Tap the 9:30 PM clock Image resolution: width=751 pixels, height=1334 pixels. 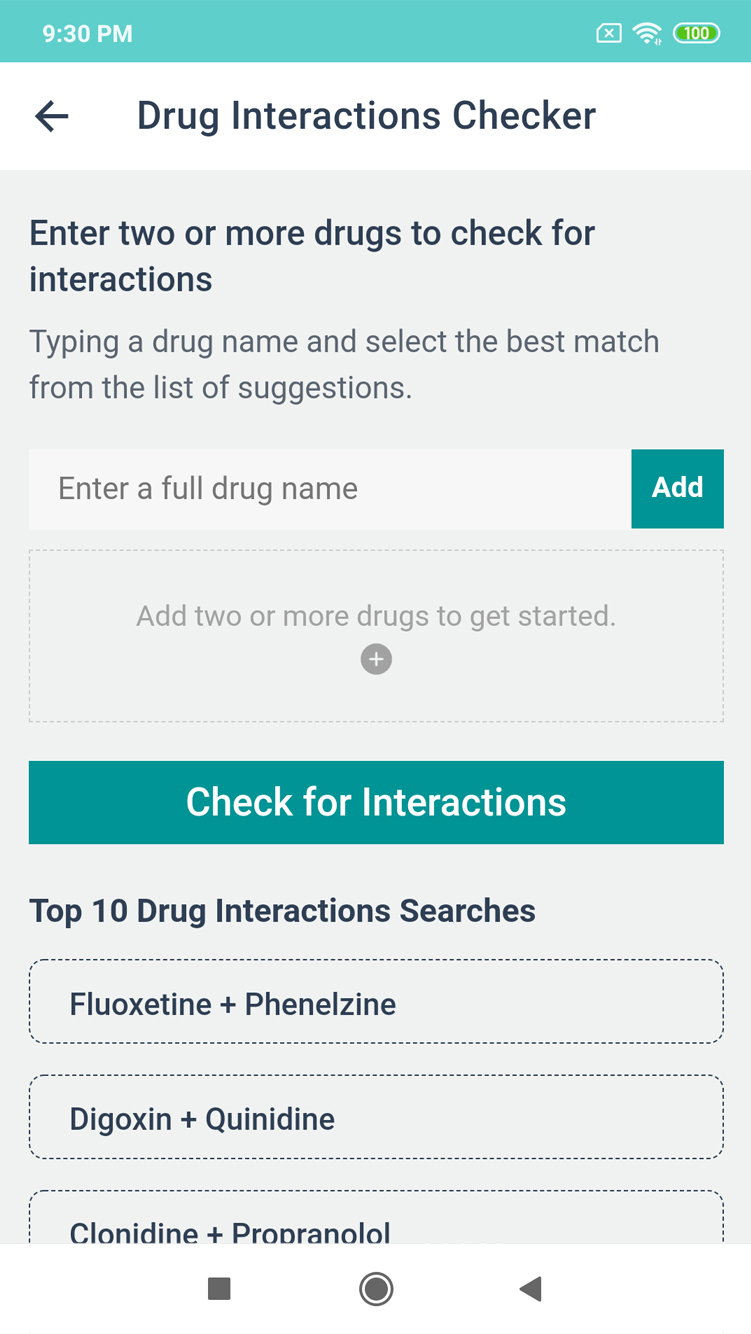click(87, 34)
